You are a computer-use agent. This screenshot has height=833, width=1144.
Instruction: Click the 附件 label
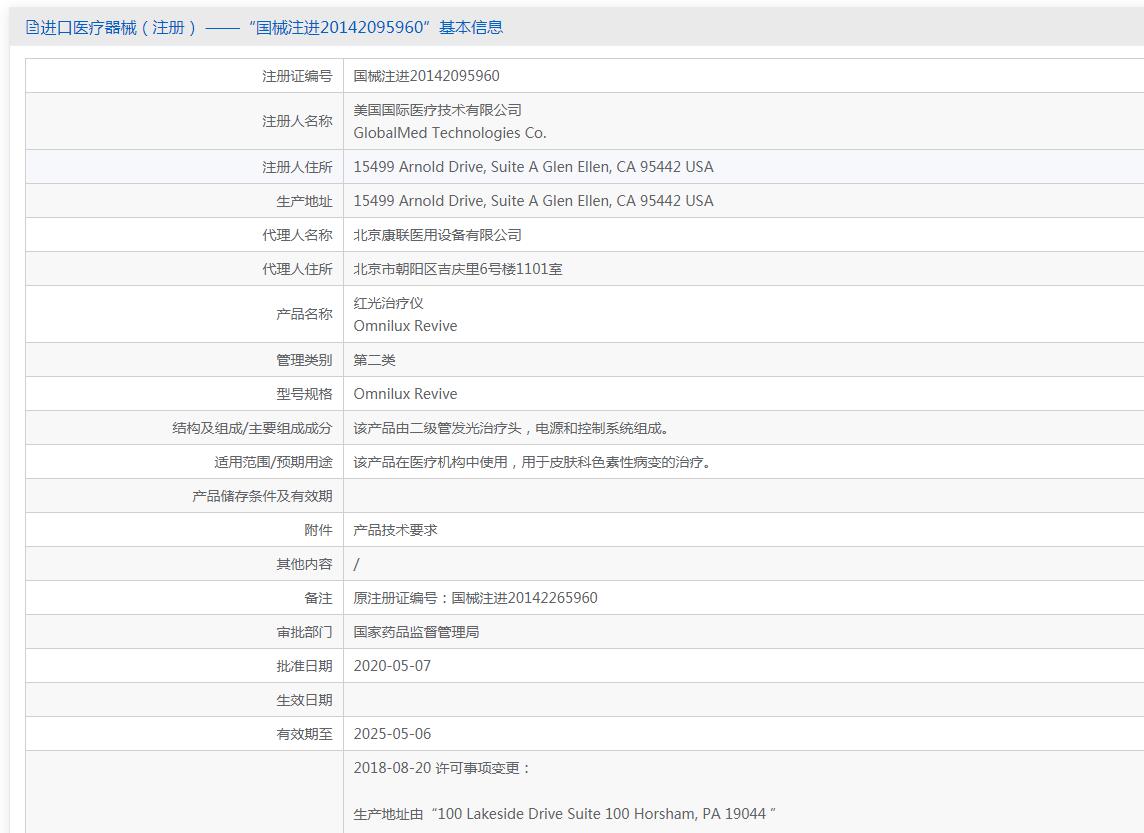[x=318, y=530]
